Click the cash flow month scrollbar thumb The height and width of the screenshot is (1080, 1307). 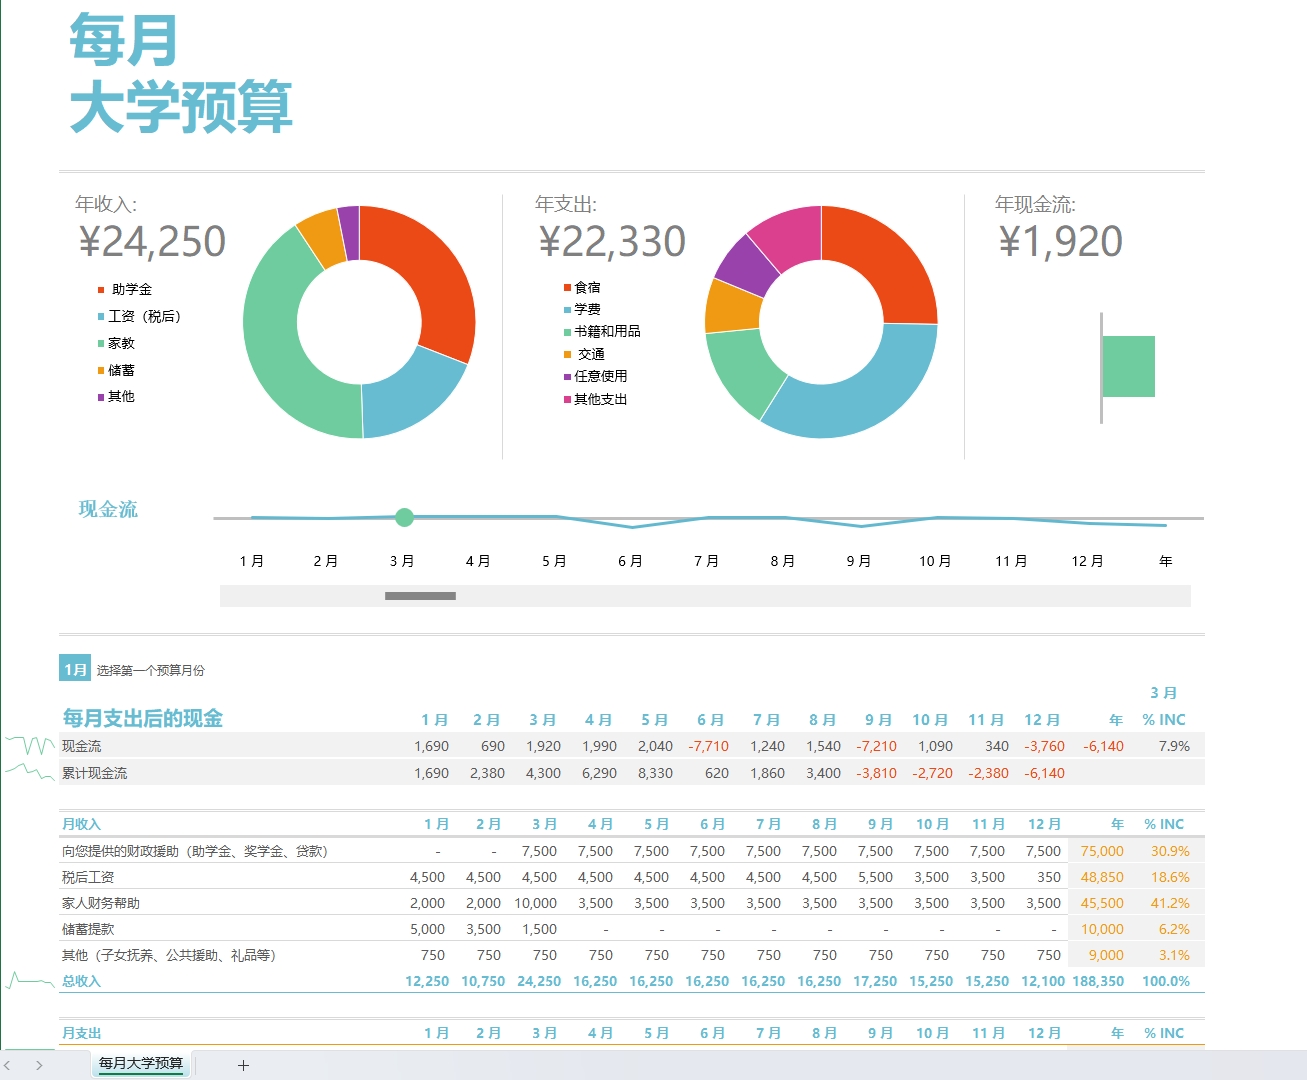coord(420,596)
